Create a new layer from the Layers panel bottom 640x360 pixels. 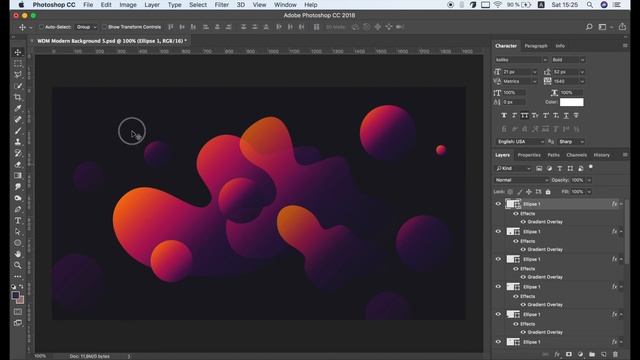click(x=604, y=354)
